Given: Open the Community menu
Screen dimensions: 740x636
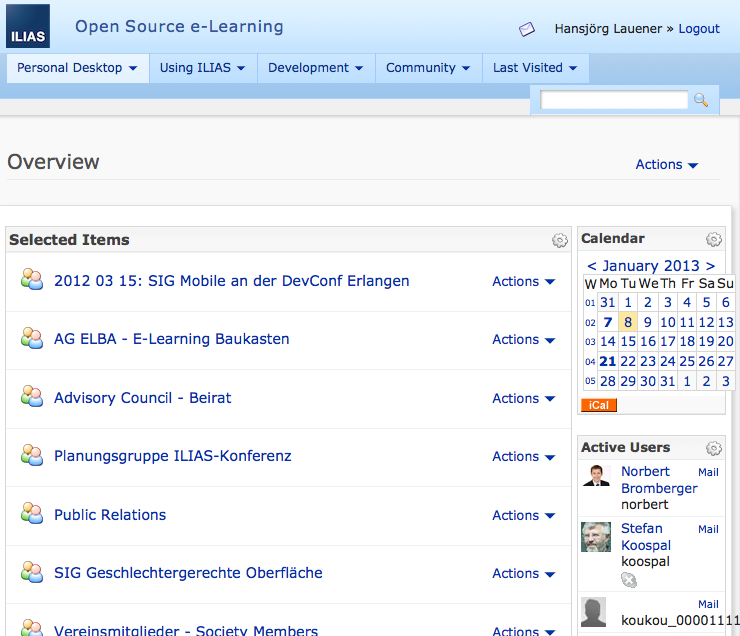Looking at the screenshot, I should 427,68.
